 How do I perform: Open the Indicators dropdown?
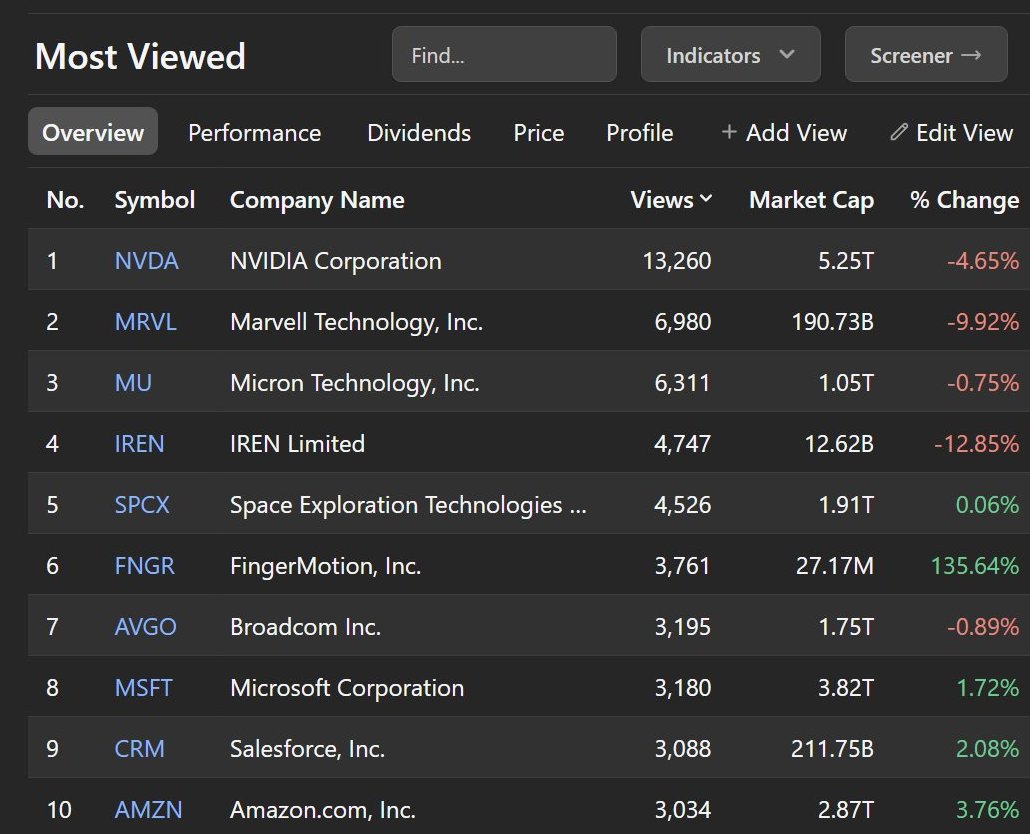730,55
